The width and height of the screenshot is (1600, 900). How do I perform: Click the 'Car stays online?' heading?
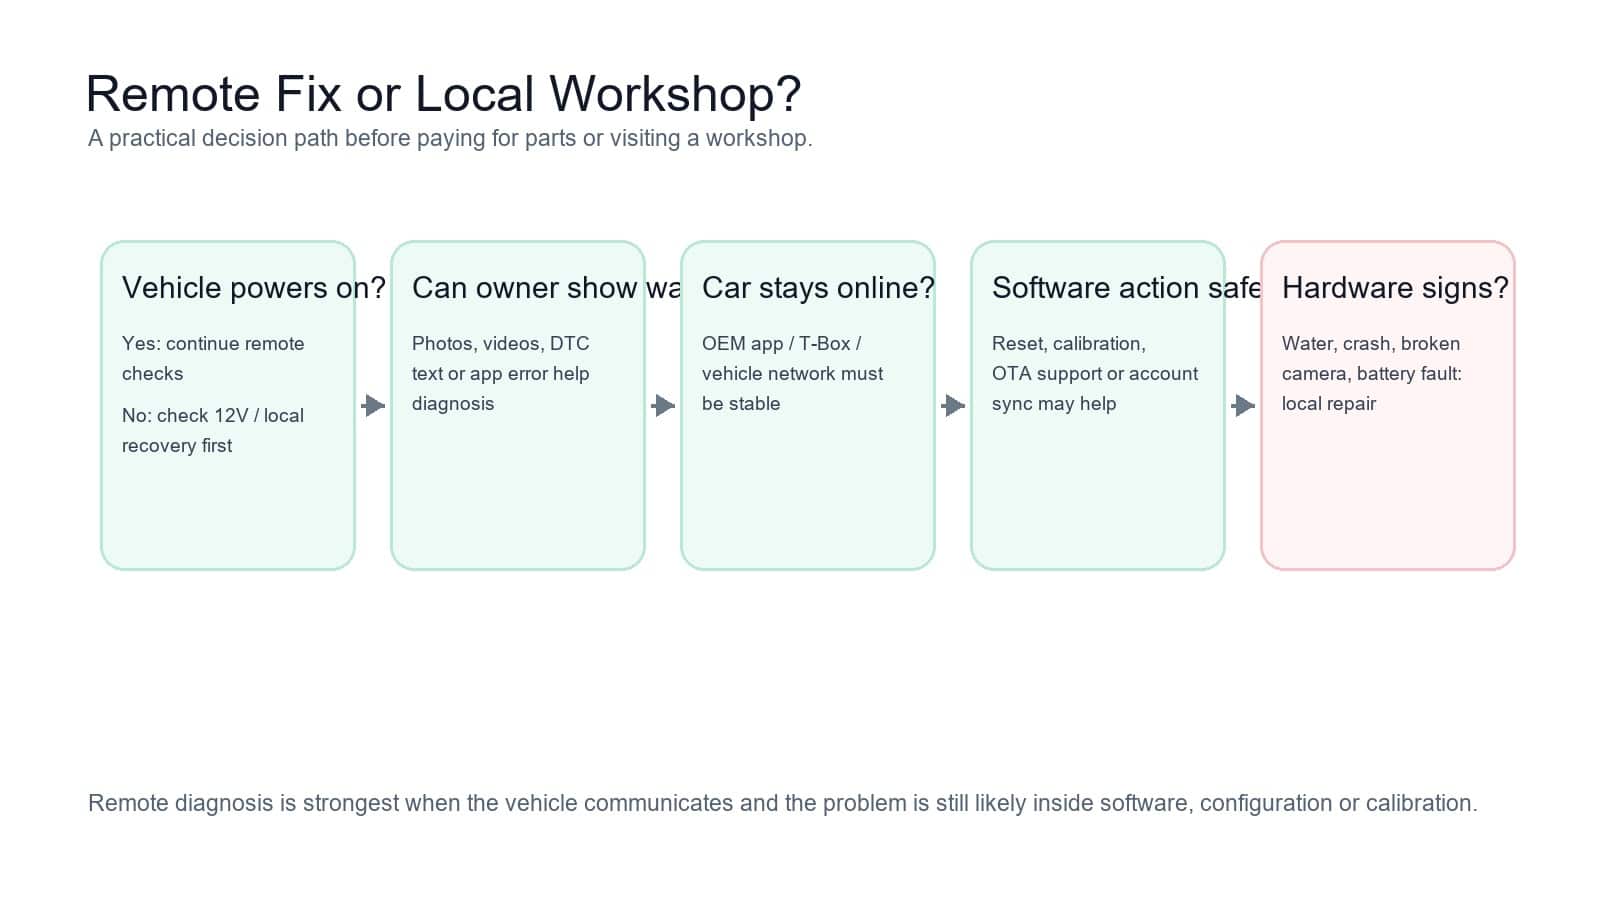(x=818, y=288)
